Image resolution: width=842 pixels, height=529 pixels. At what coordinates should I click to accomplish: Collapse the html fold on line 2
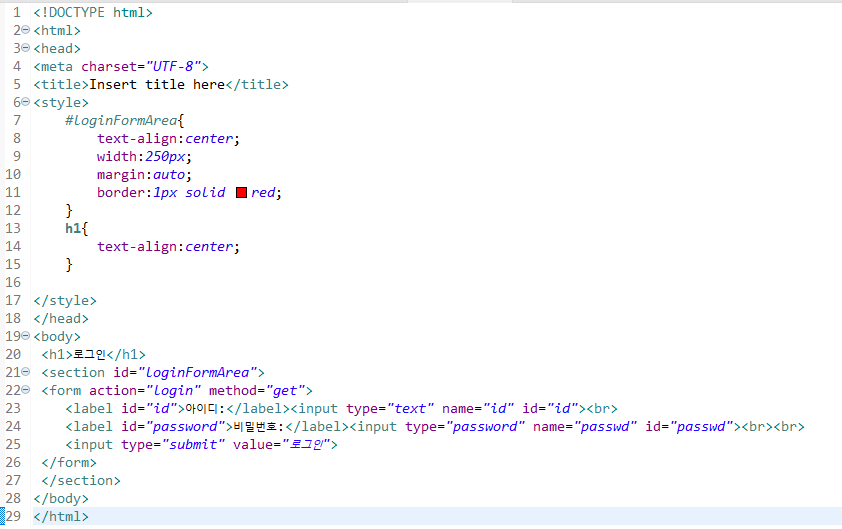[x=25, y=30]
